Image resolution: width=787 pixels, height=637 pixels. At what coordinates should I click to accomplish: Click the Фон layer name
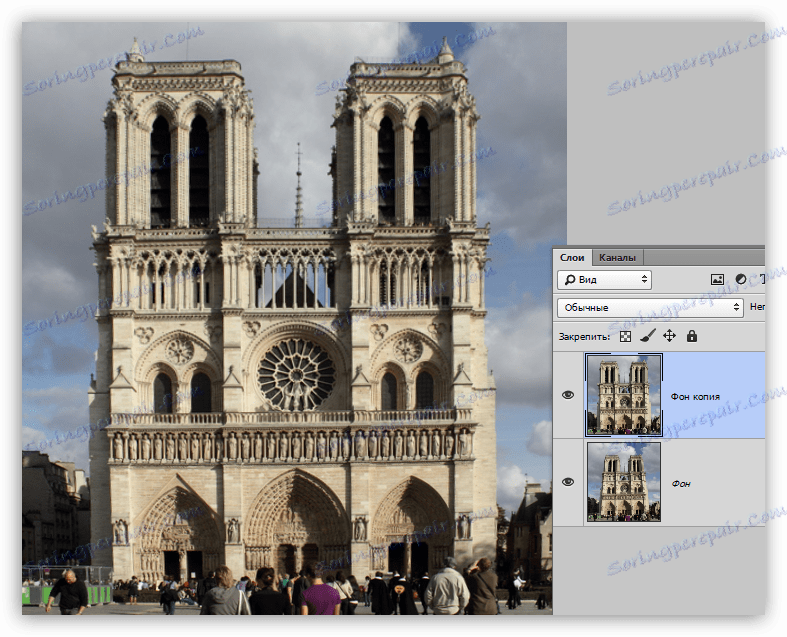[681, 484]
